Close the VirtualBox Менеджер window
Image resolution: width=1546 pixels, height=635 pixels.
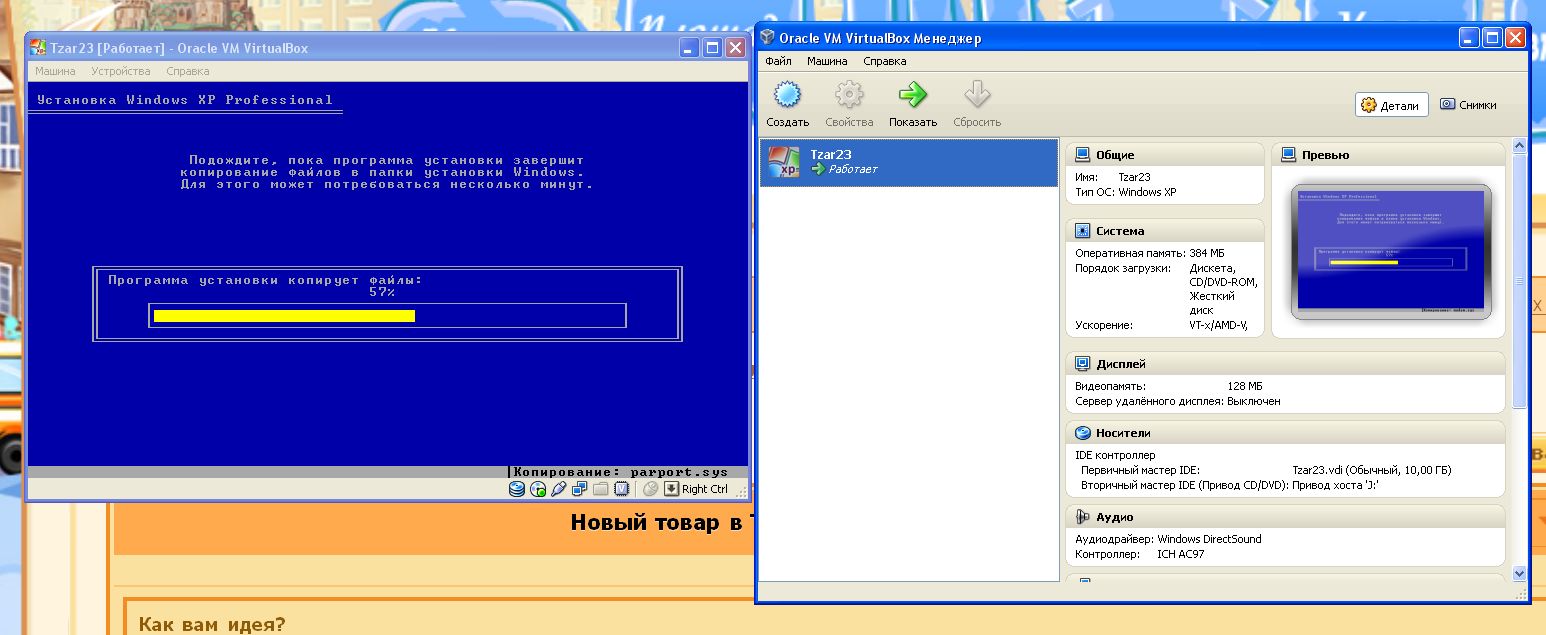1515,38
